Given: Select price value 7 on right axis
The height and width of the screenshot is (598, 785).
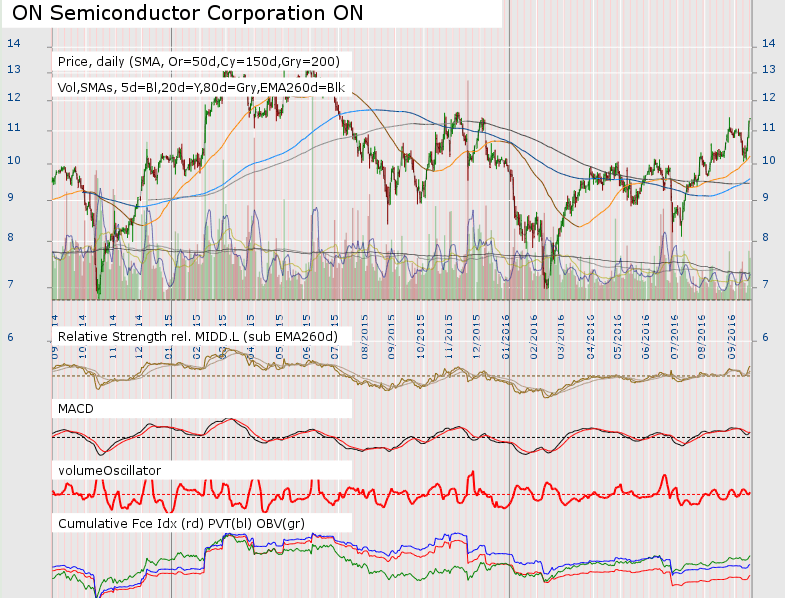Looking at the screenshot, I should click(x=765, y=284).
